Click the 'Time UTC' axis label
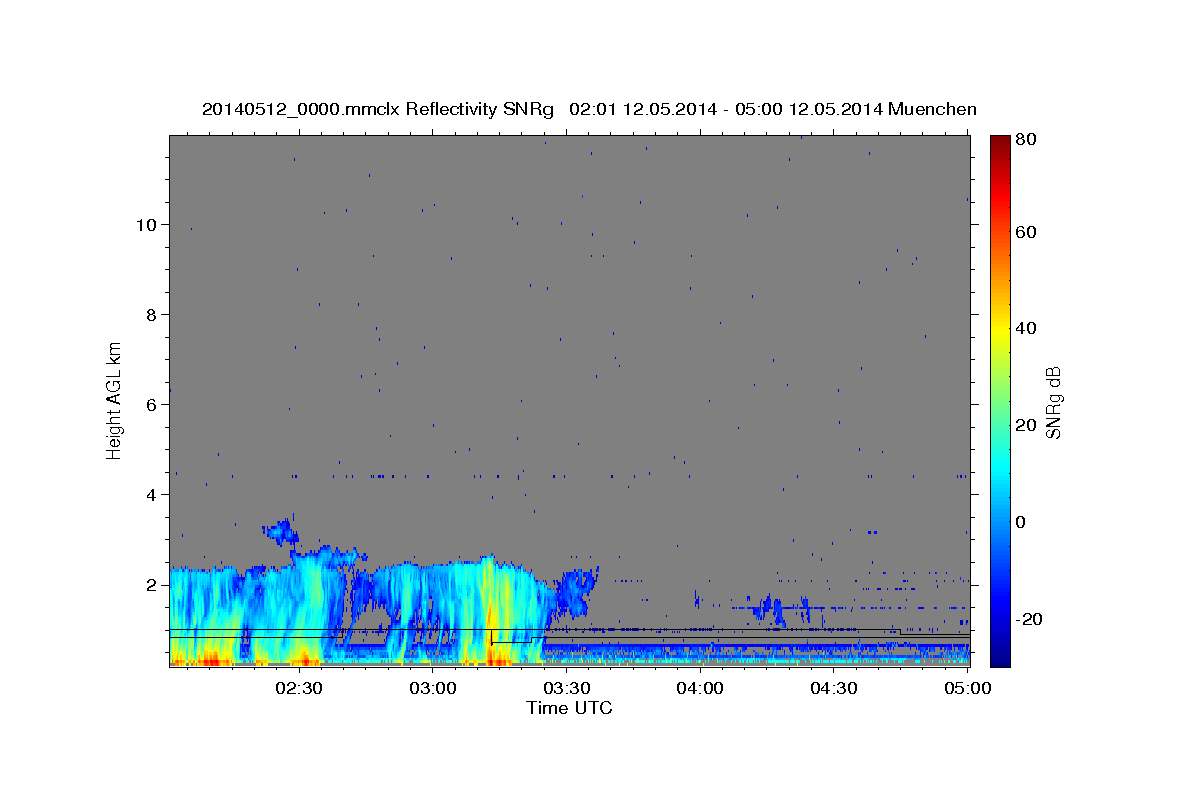The height and width of the screenshot is (800, 1200). 569,708
